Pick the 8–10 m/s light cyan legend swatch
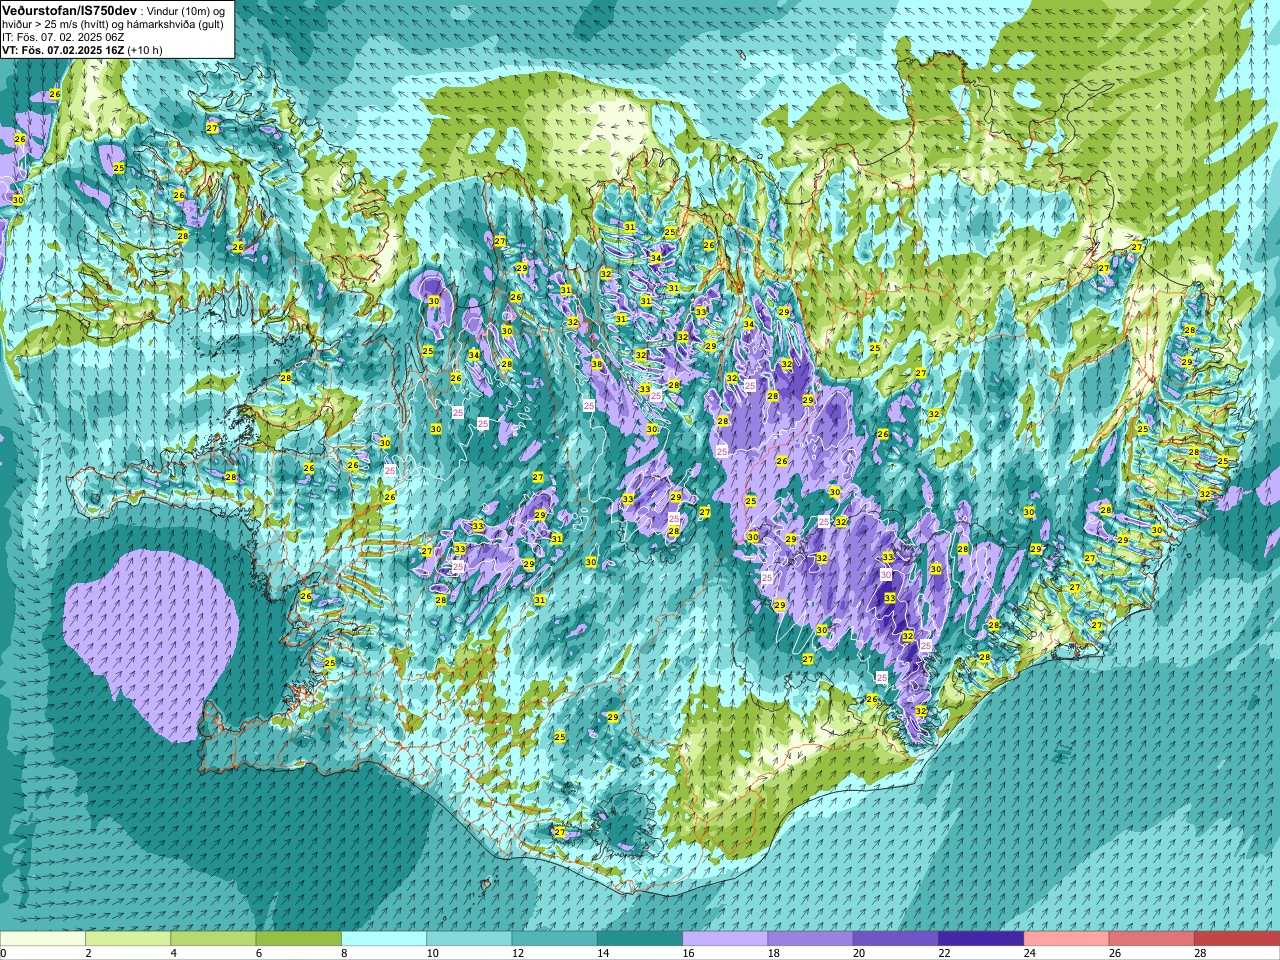The image size is (1280, 960). click(x=384, y=939)
